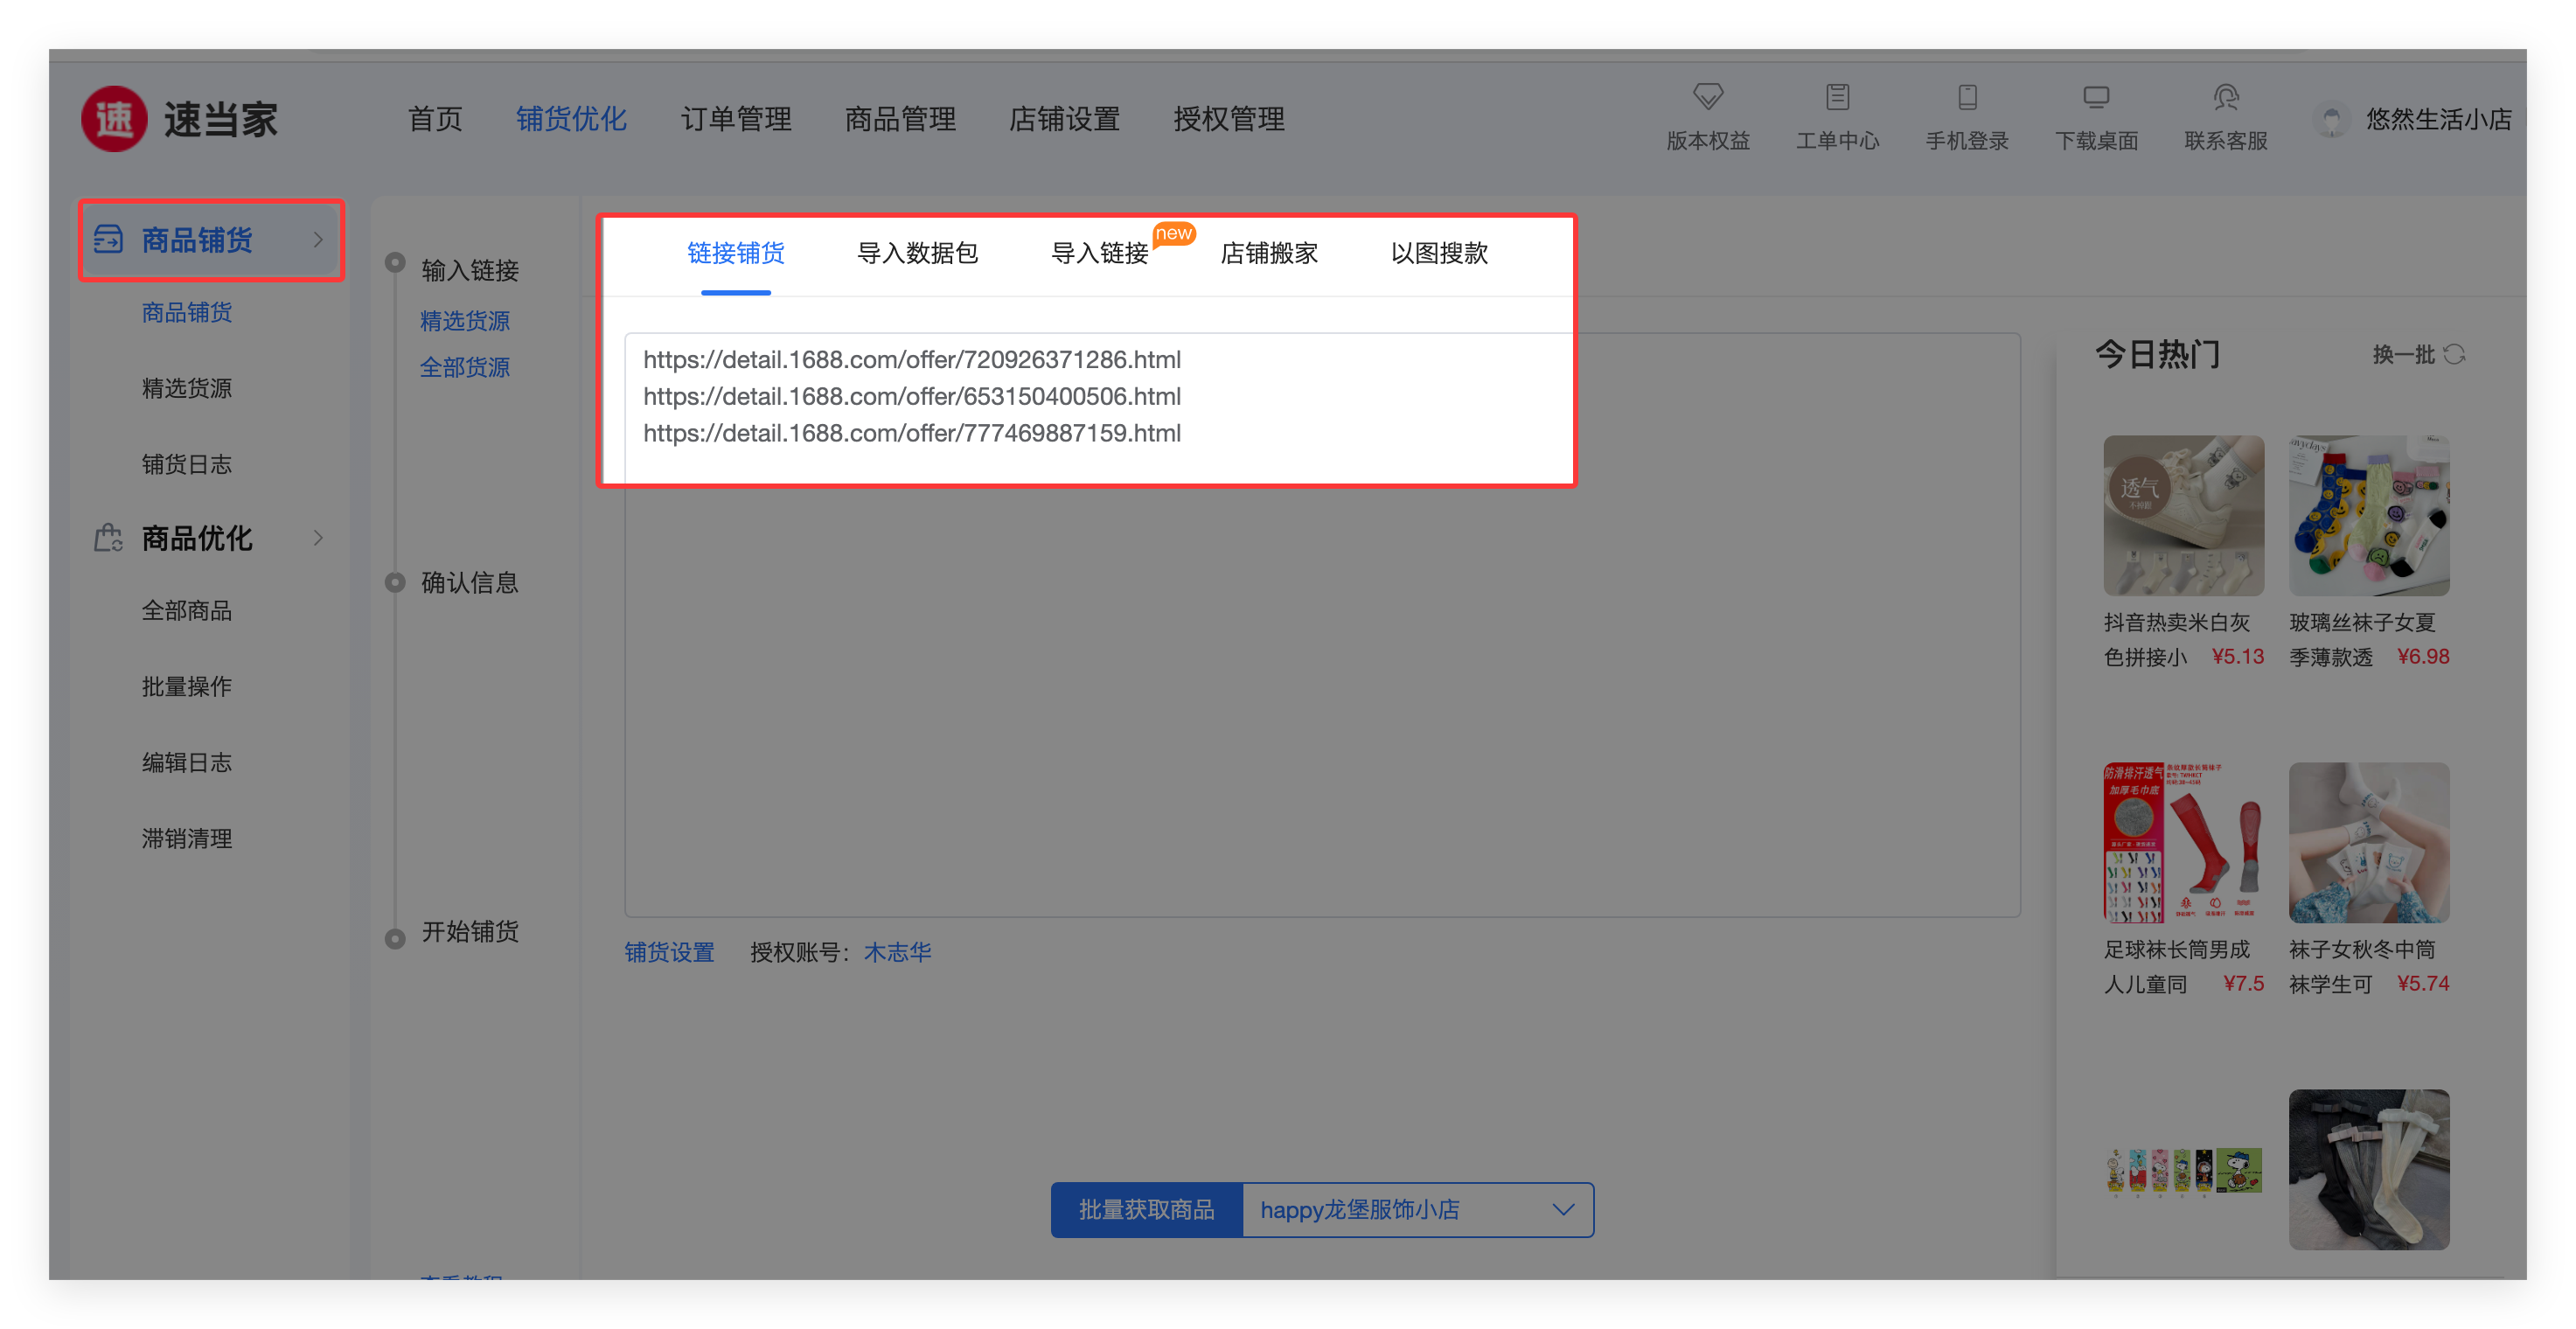The image size is (2576, 1329).
Task: Switch to the 导入数据包 tab
Action: 917,254
